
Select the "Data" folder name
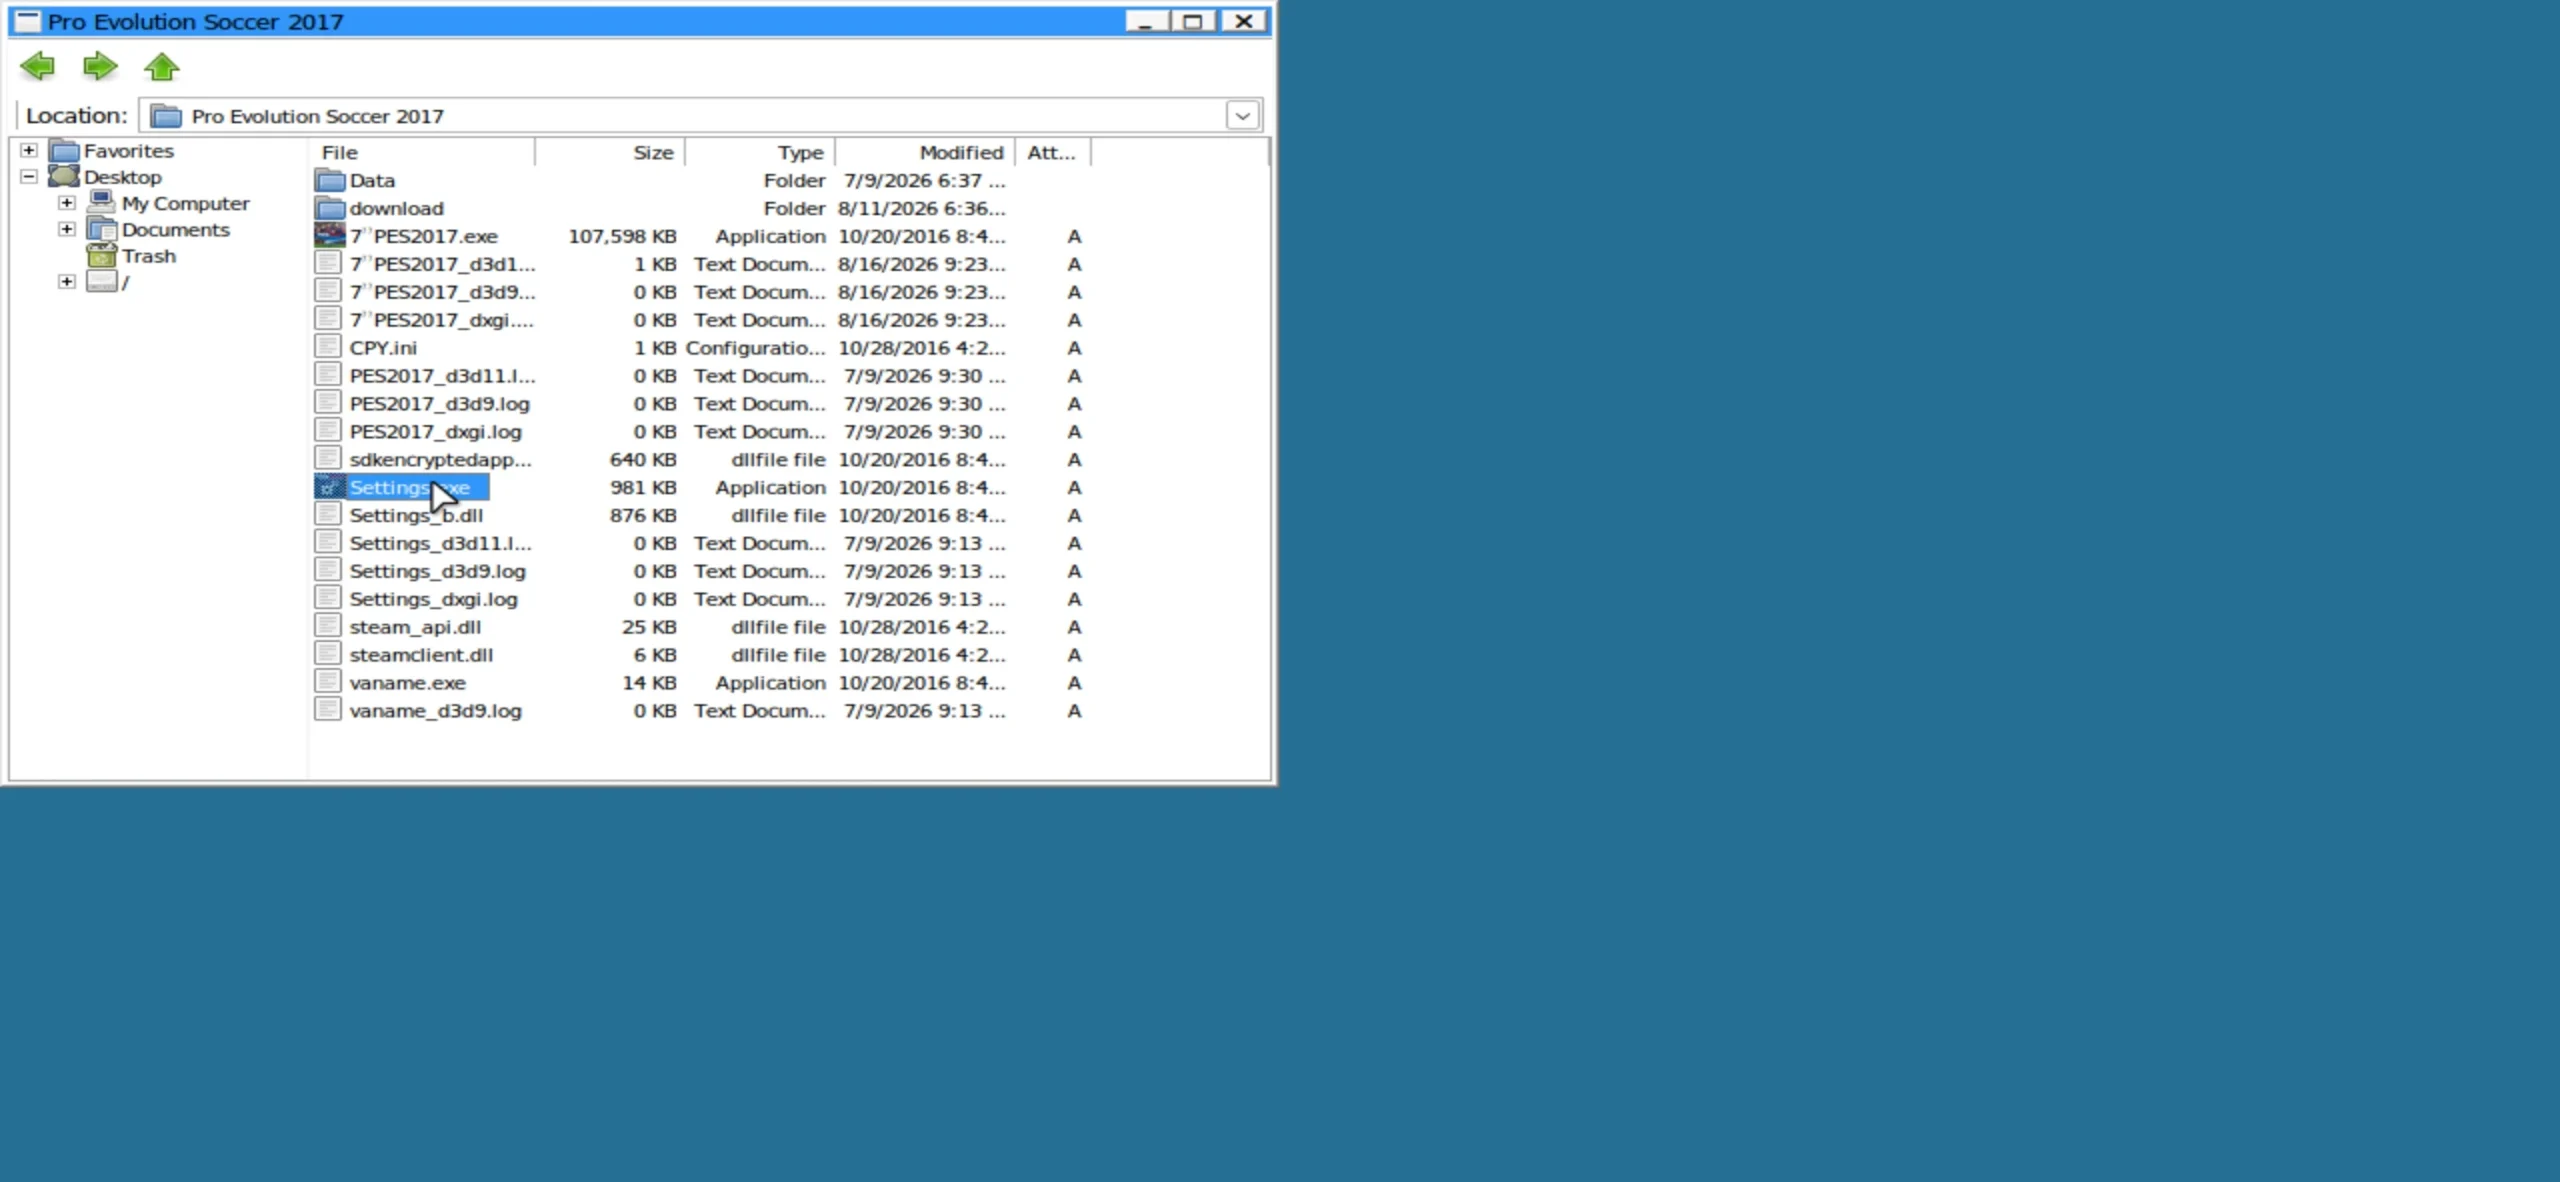click(372, 181)
